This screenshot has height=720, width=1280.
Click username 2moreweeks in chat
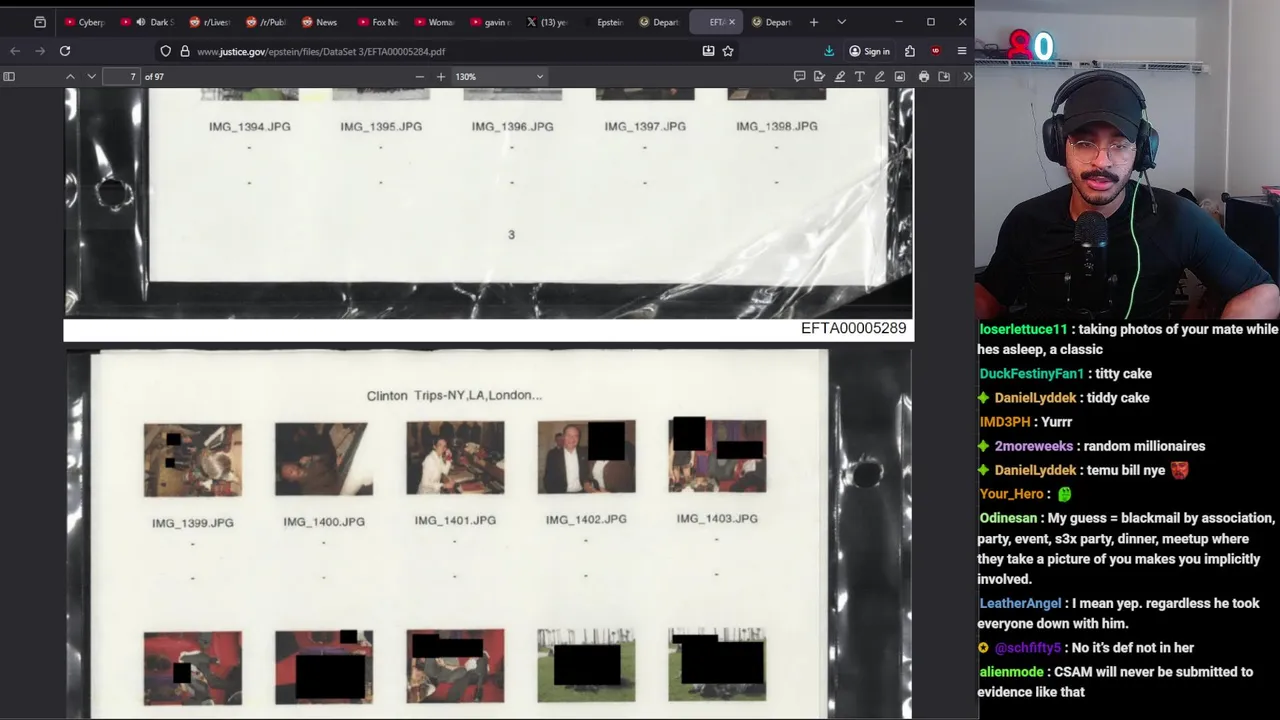pos(1033,446)
